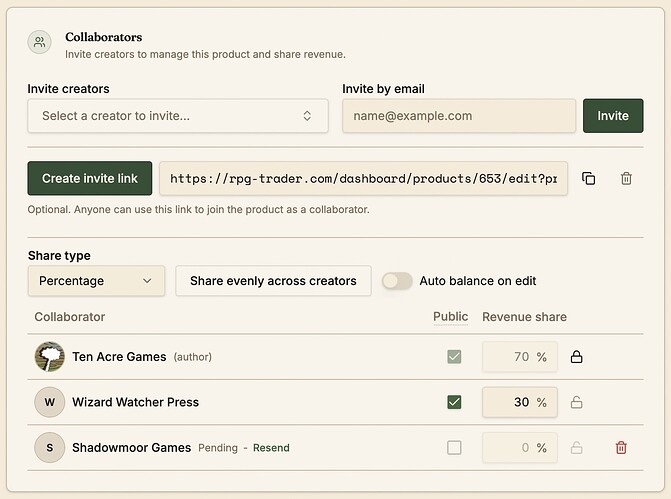Click the Wizard Watcher Press avatar
Viewport: 671px width, 499px height.
(x=50, y=402)
